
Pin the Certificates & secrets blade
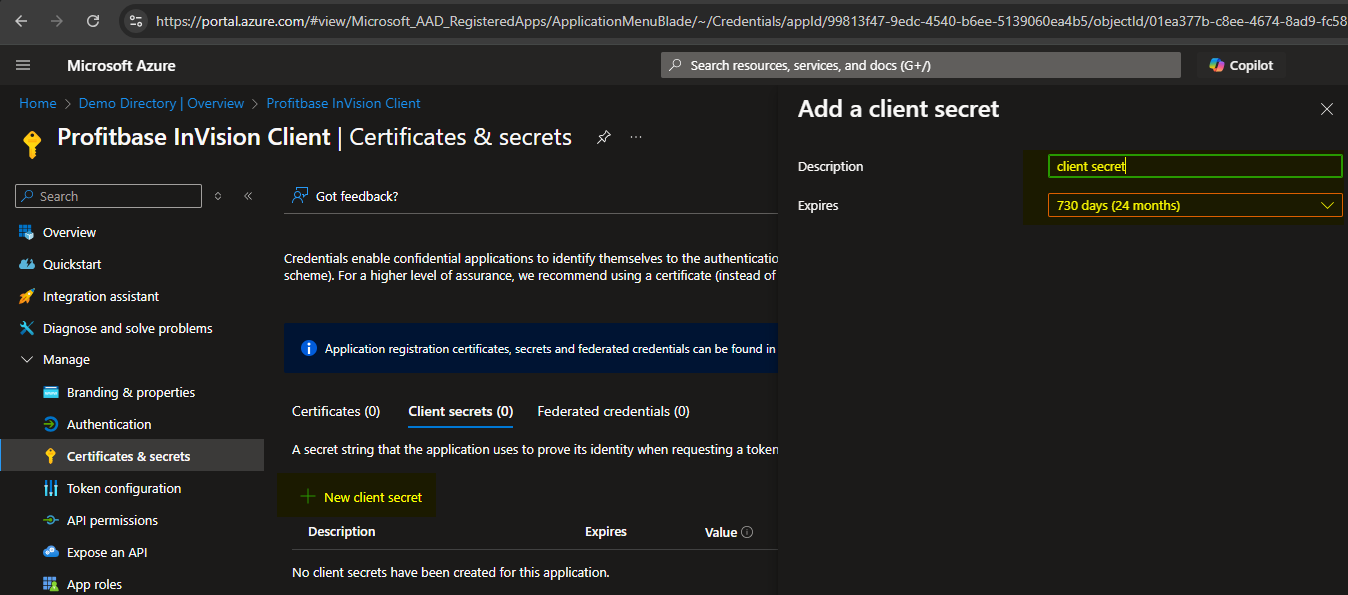604,137
